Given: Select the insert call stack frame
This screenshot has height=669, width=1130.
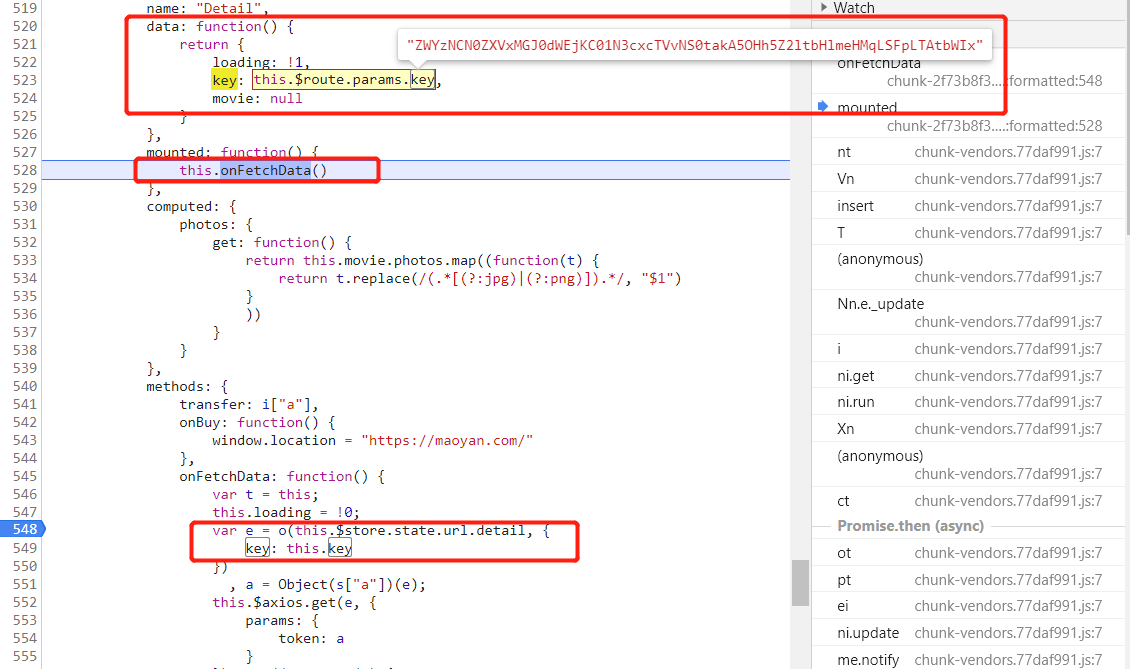Looking at the screenshot, I should pyautogui.click(x=856, y=205).
